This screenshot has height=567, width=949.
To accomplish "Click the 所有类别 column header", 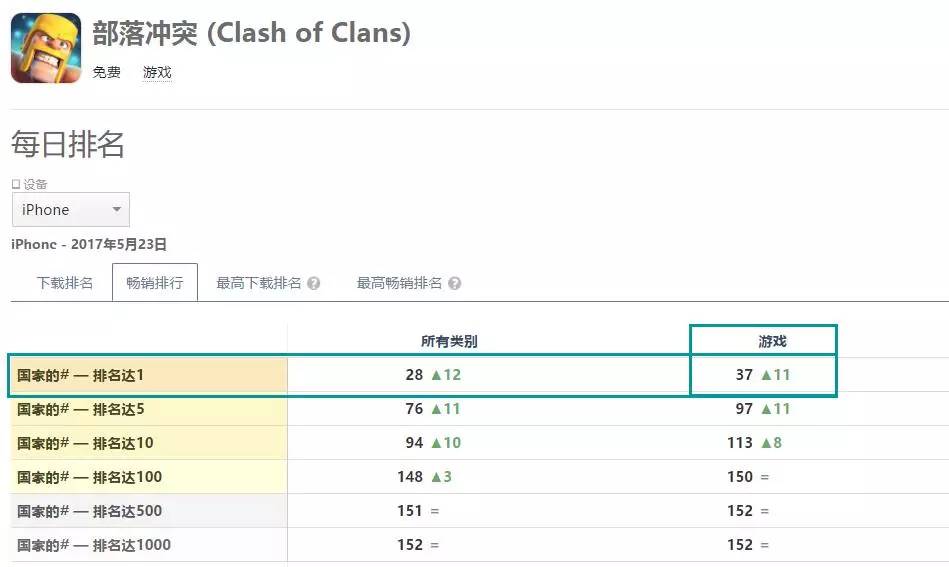I will tap(449, 341).
